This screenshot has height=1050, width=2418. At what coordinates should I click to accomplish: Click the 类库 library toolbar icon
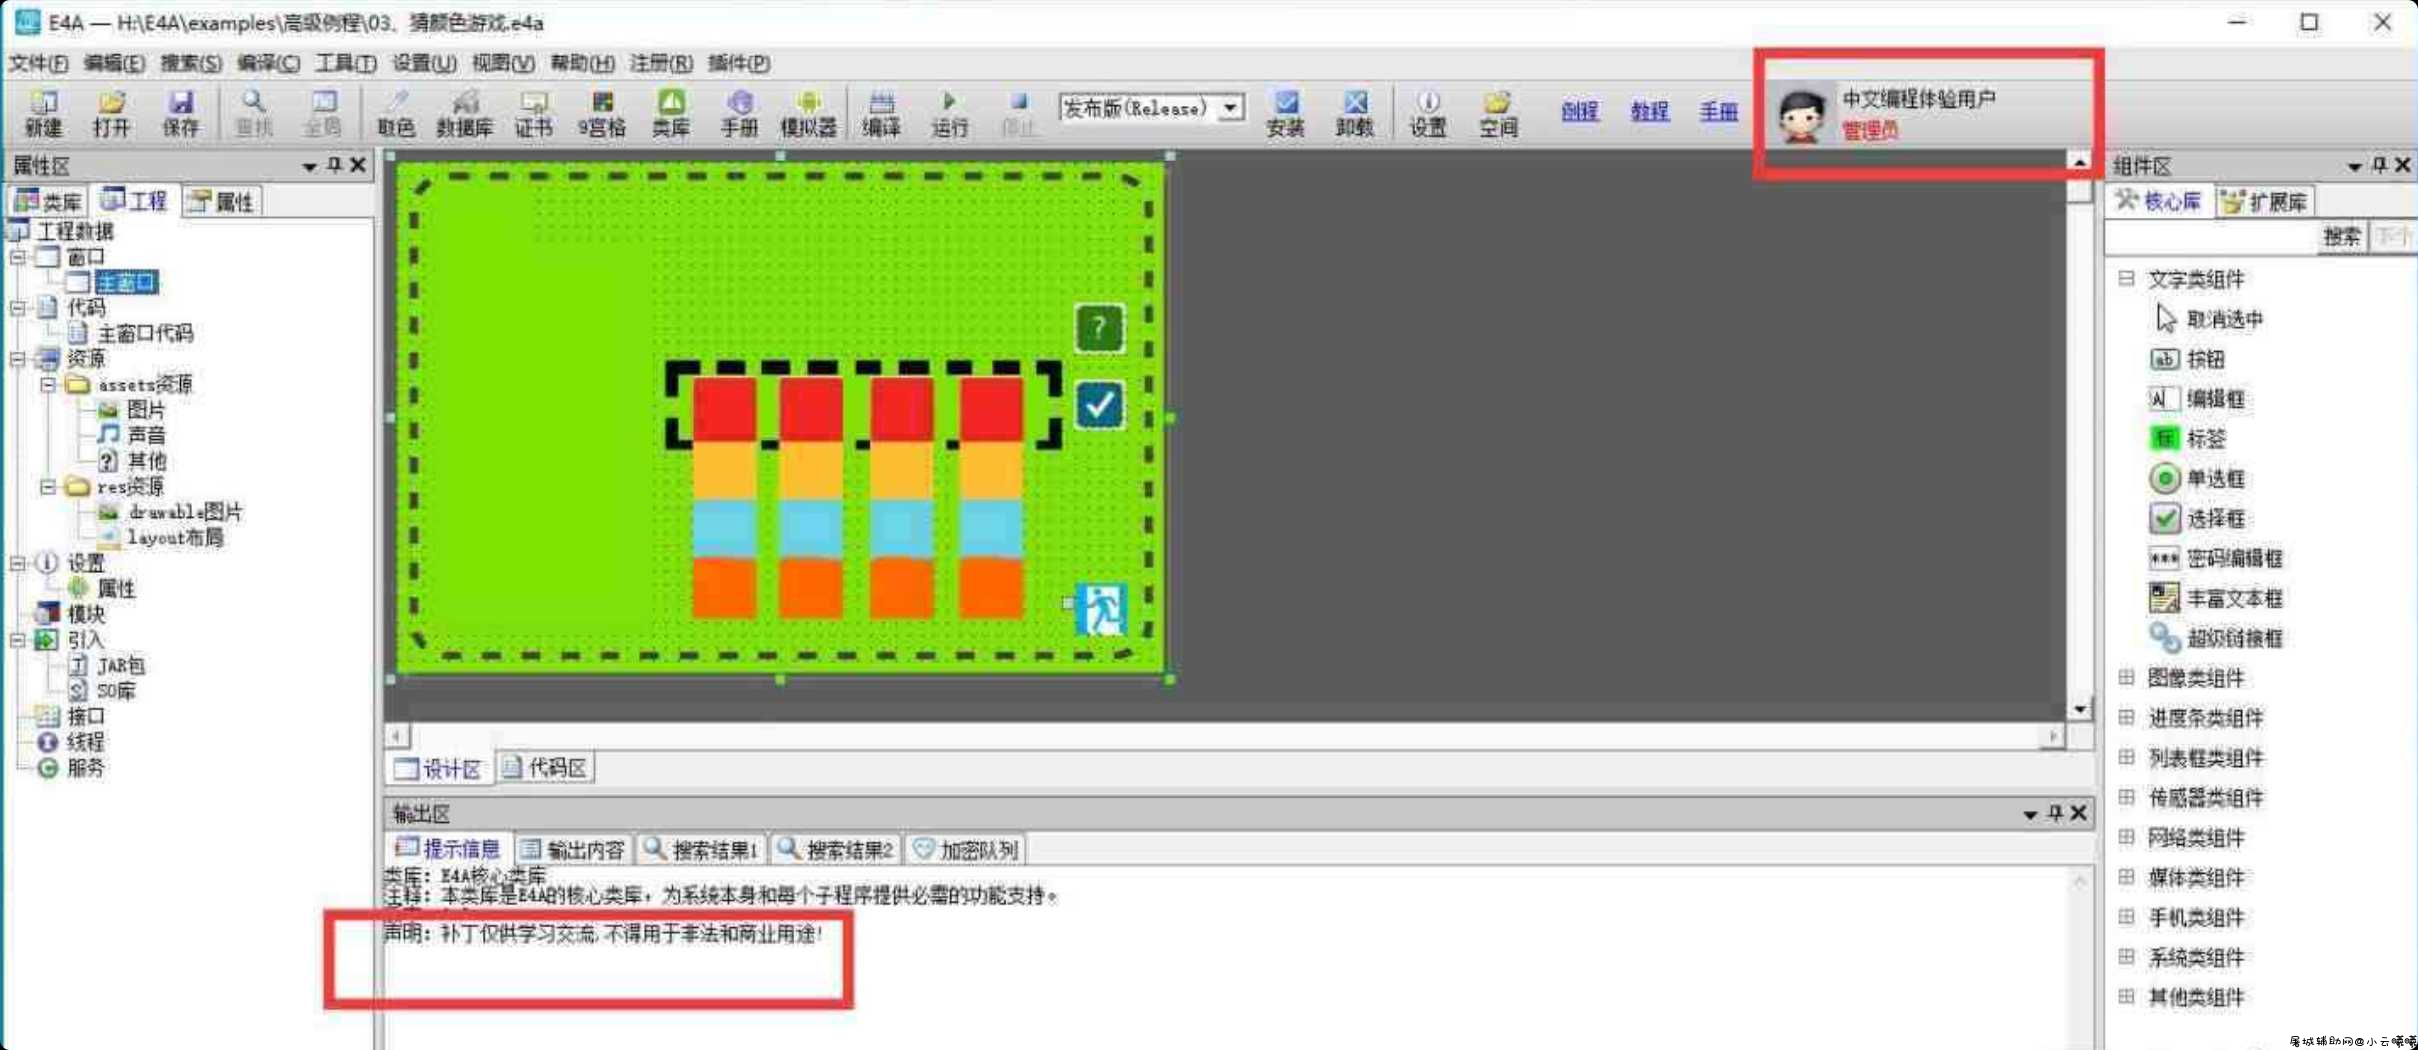[671, 112]
